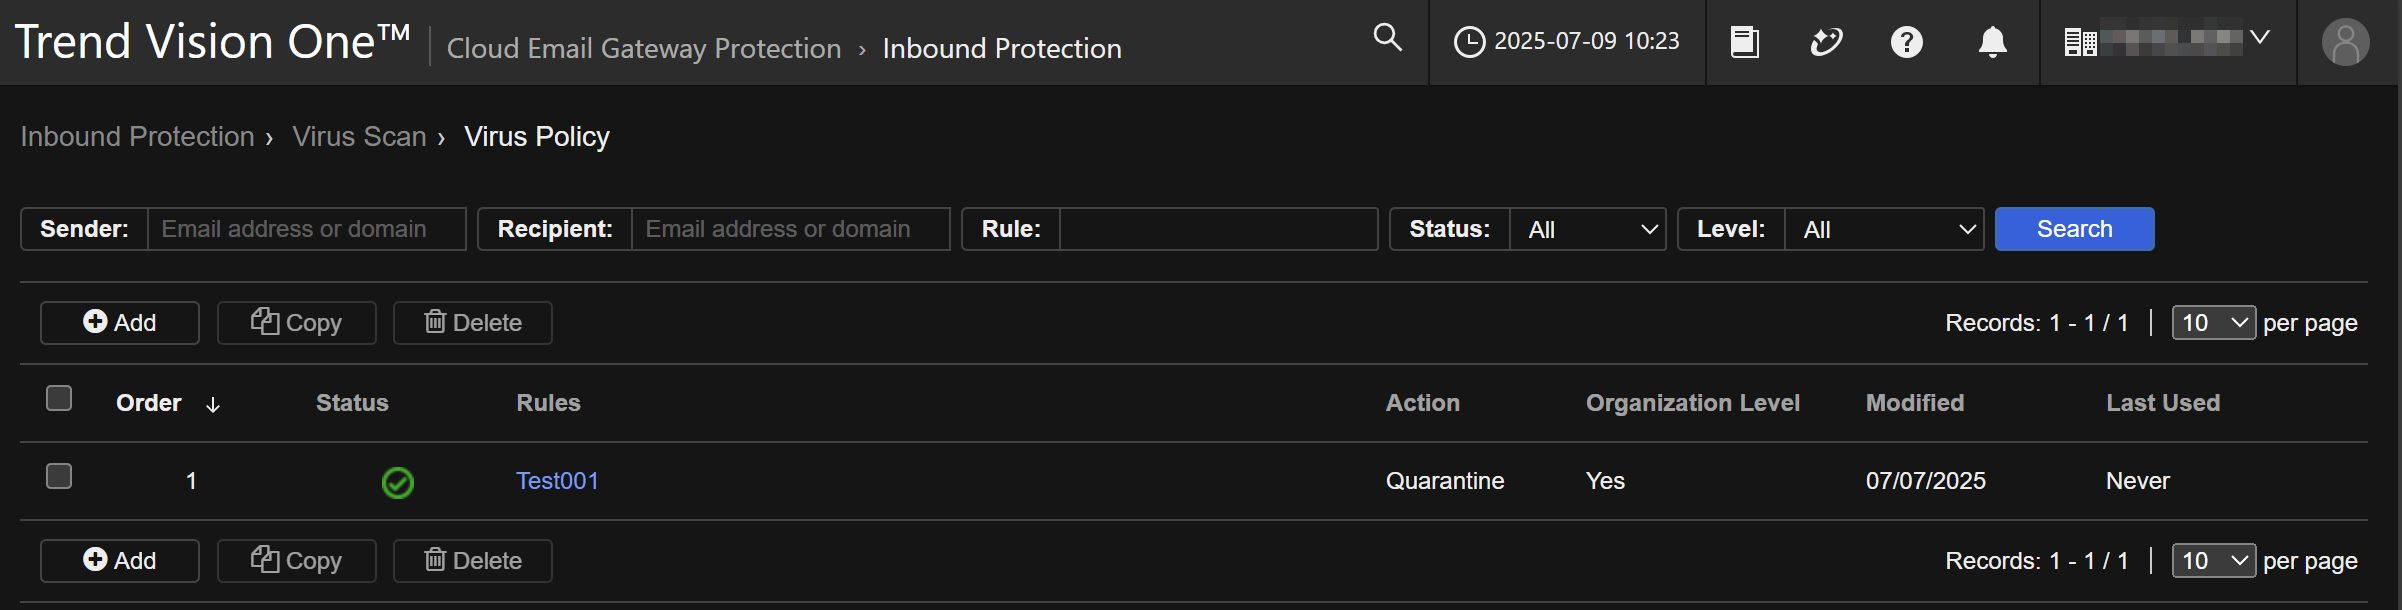
Task: Click the search magnifier icon in header
Action: pyautogui.click(x=1387, y=38)
